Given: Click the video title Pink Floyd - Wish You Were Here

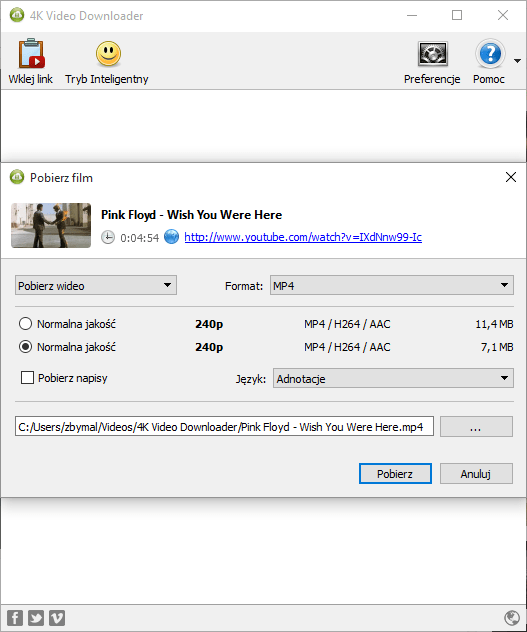Looking at the screenshot, I should [191, 215].
